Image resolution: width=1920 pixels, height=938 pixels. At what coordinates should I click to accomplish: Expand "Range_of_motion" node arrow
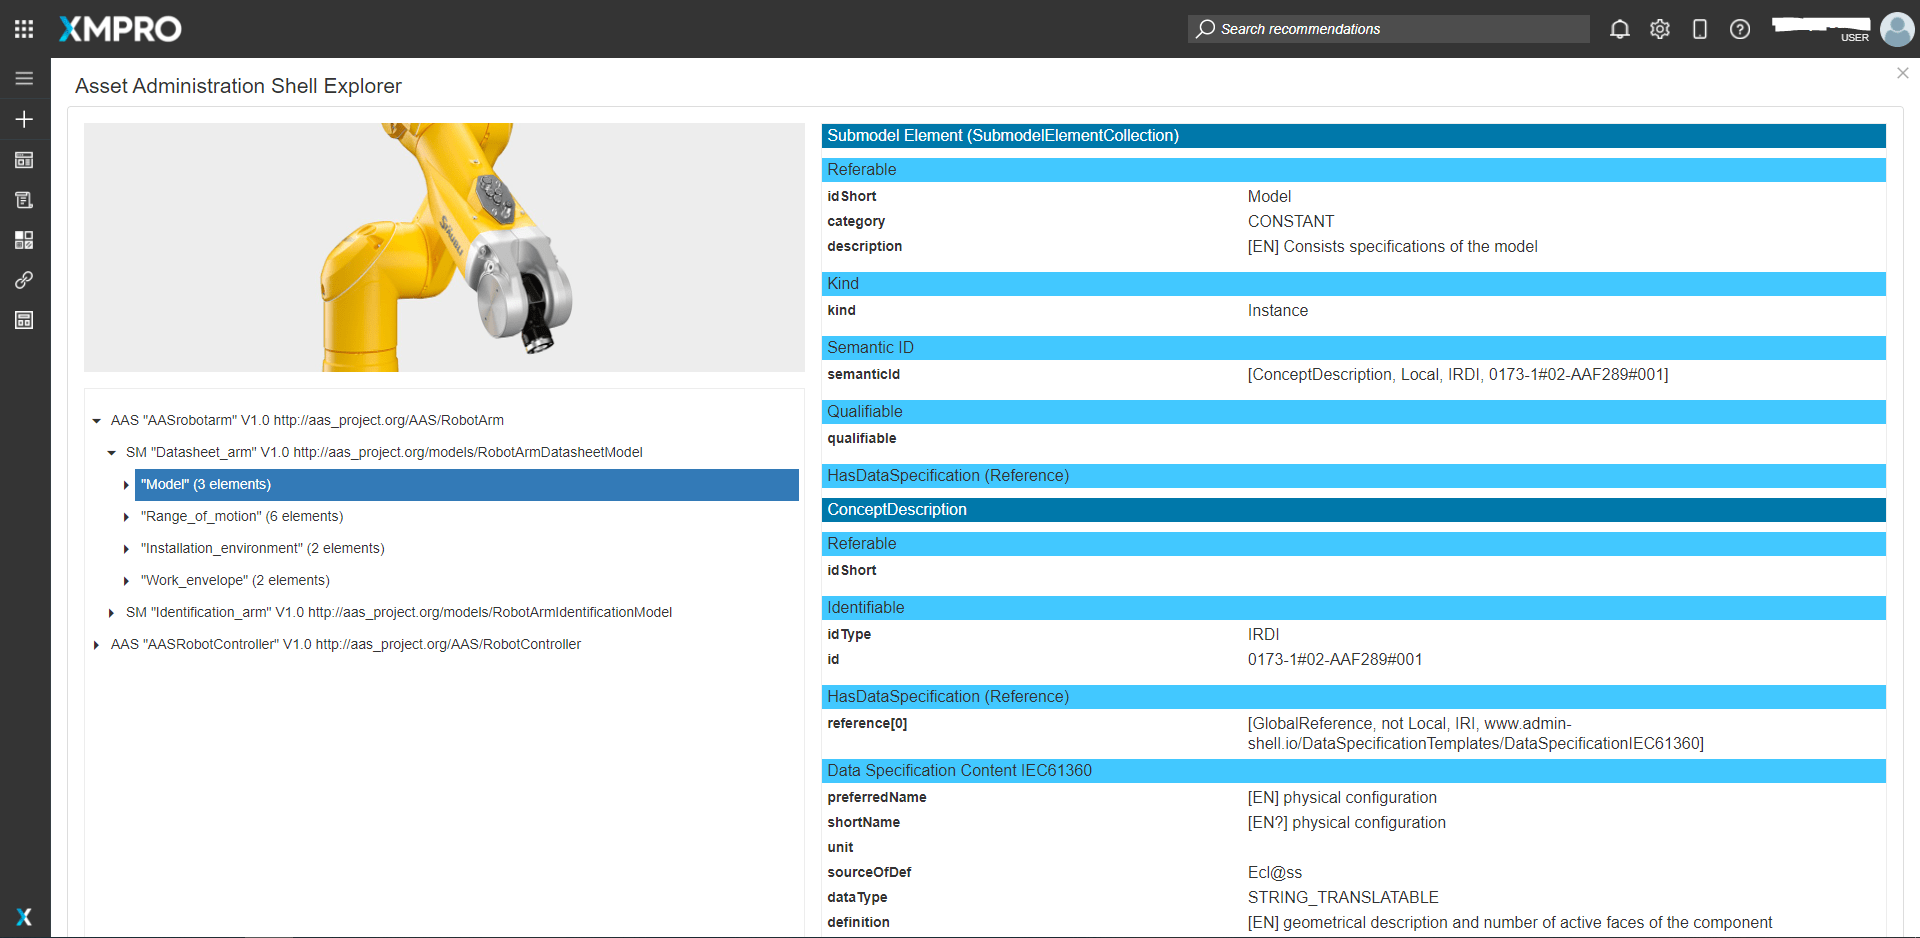click(126, 517)
